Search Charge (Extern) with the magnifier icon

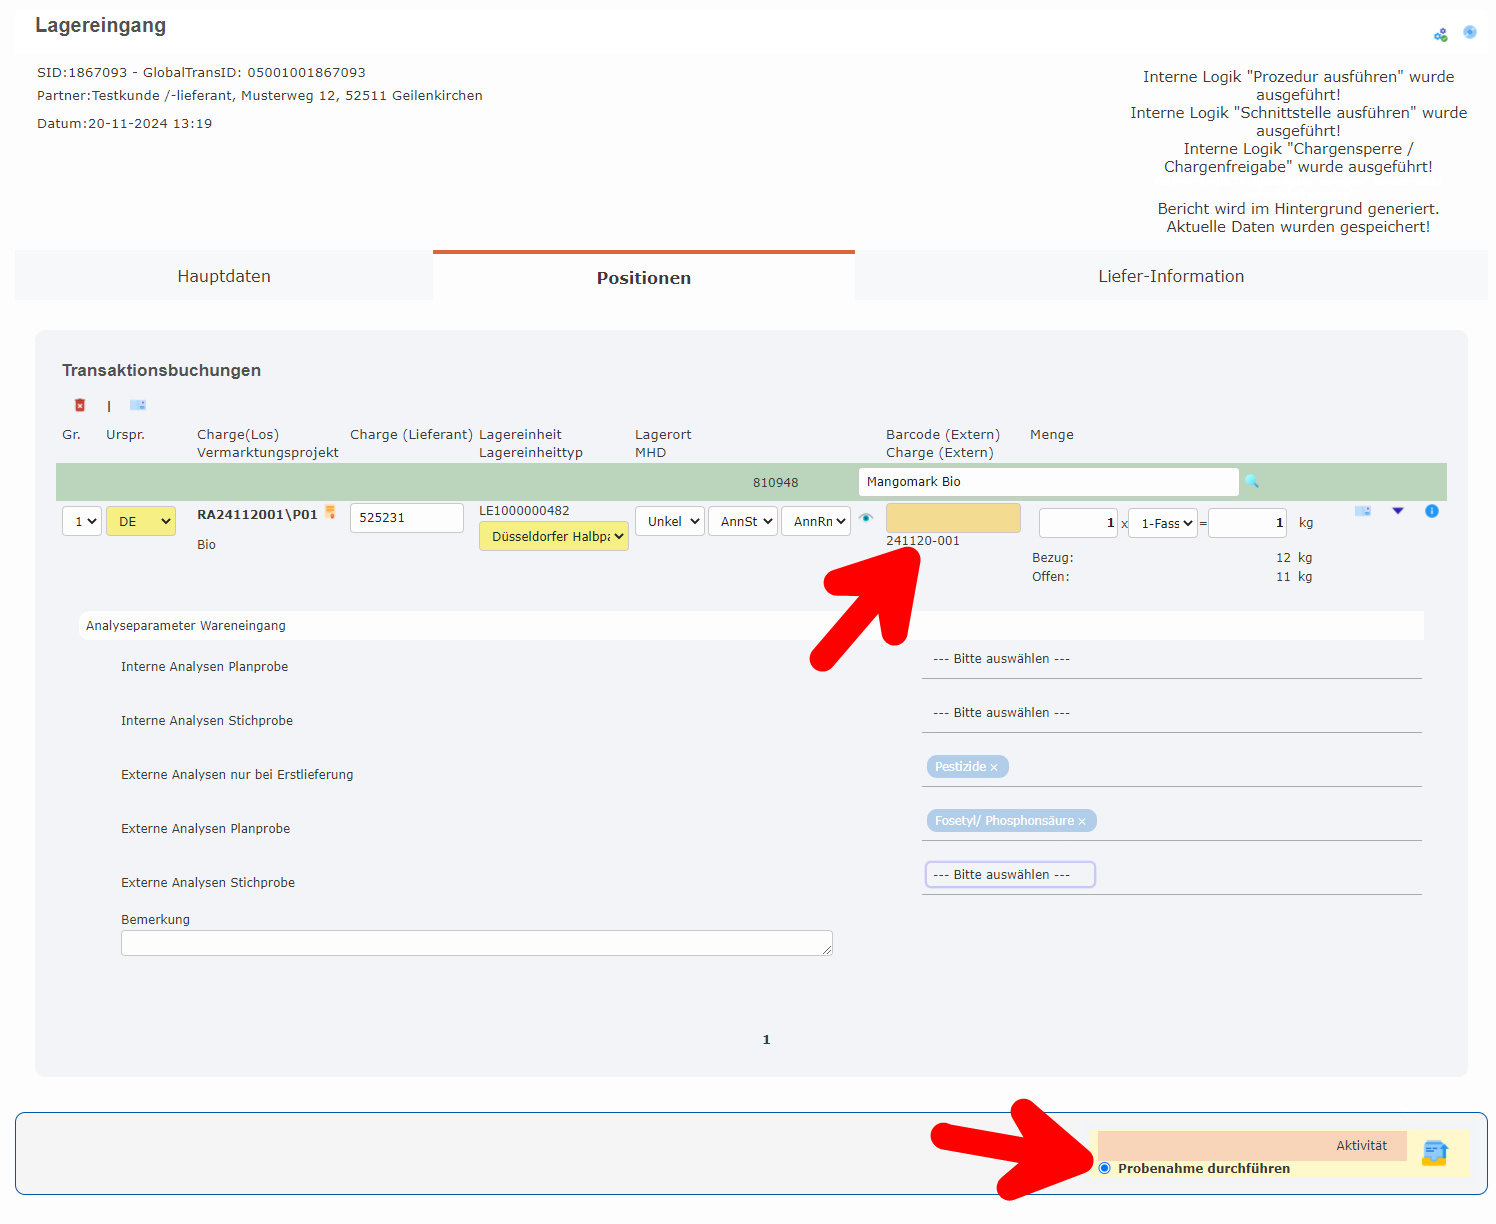(1253, 481)
